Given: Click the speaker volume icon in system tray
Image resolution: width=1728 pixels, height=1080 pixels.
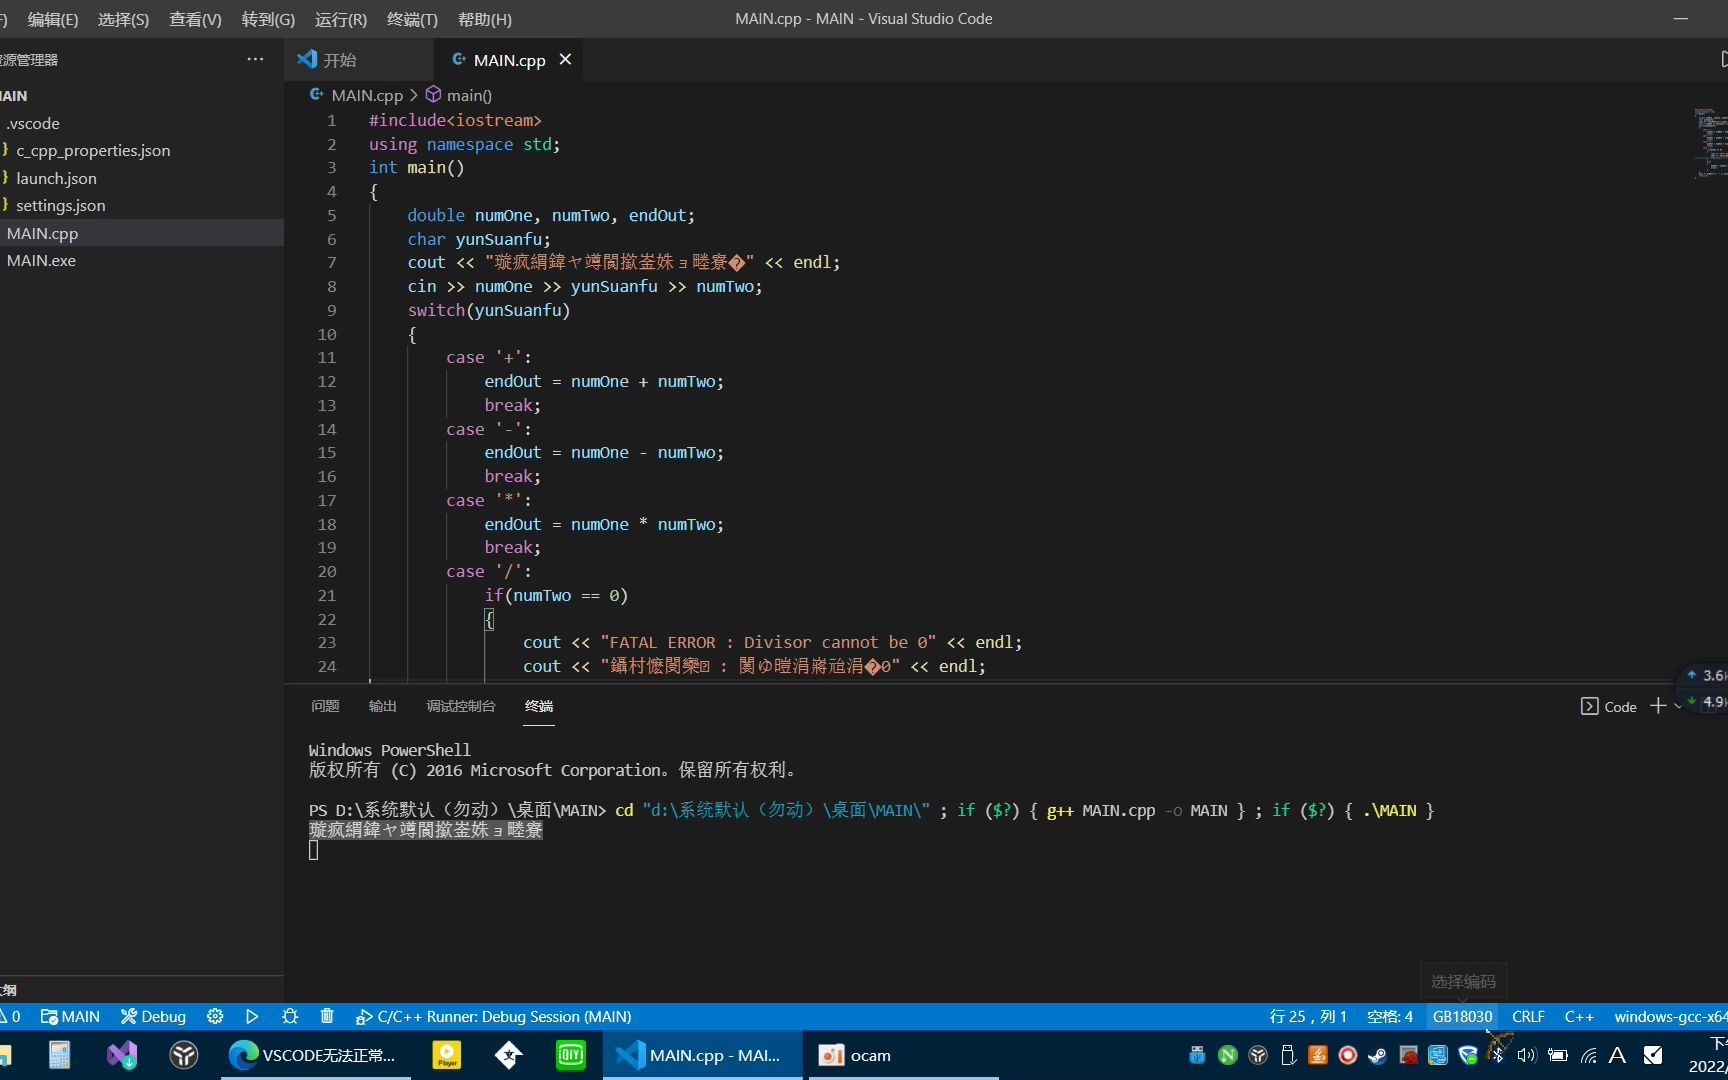Looking at the screenshot, I should (x=1527, y=1055).
